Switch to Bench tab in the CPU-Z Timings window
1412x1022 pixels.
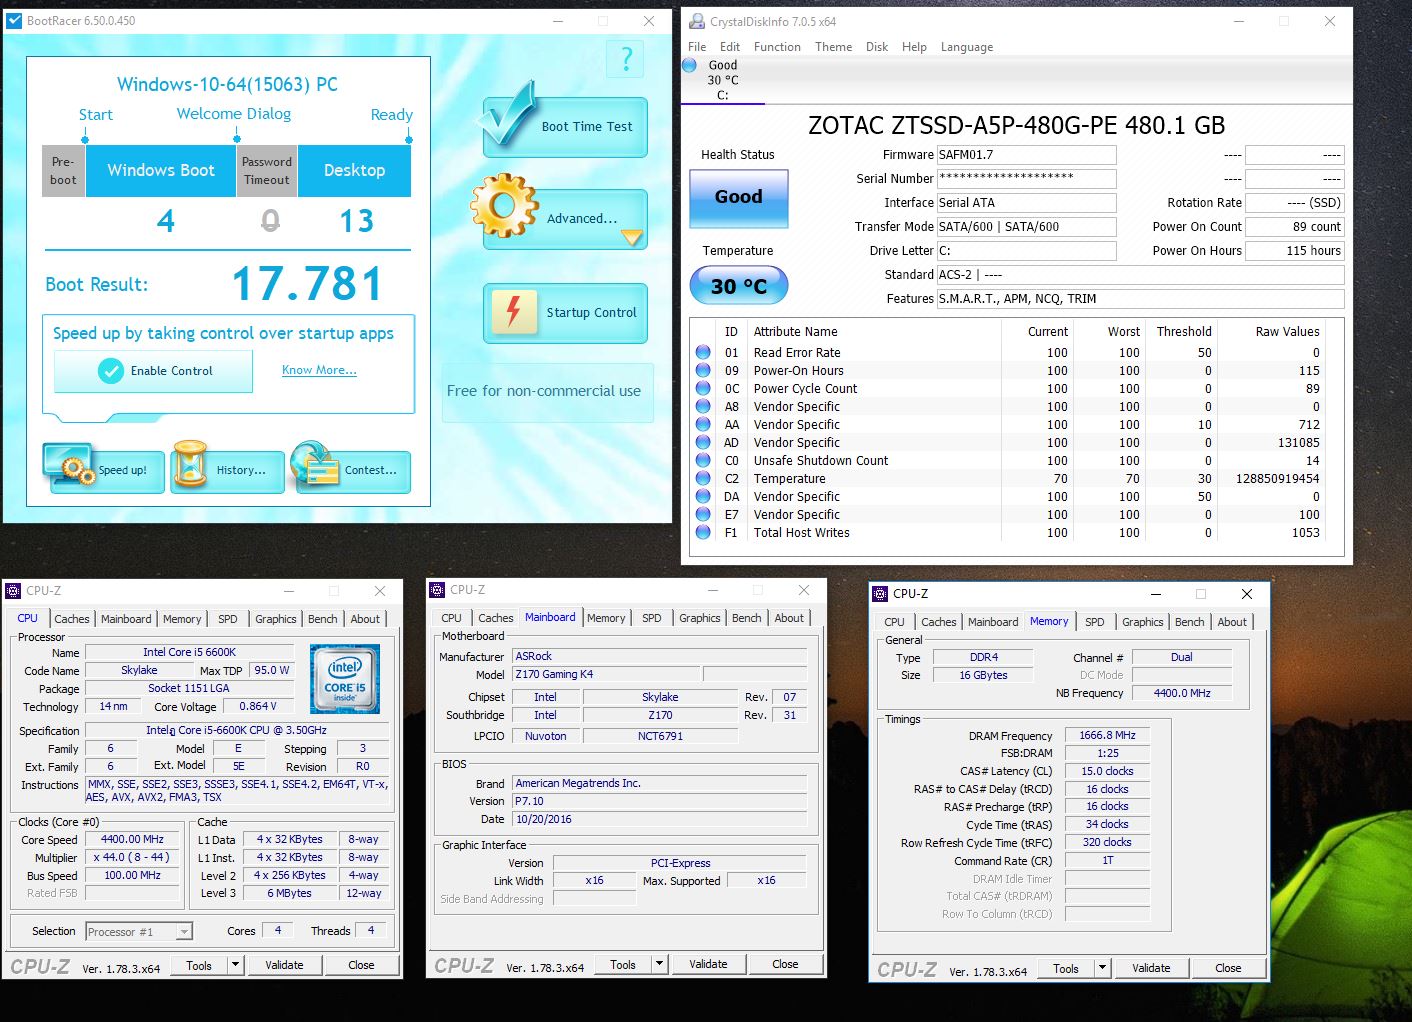1190,622
